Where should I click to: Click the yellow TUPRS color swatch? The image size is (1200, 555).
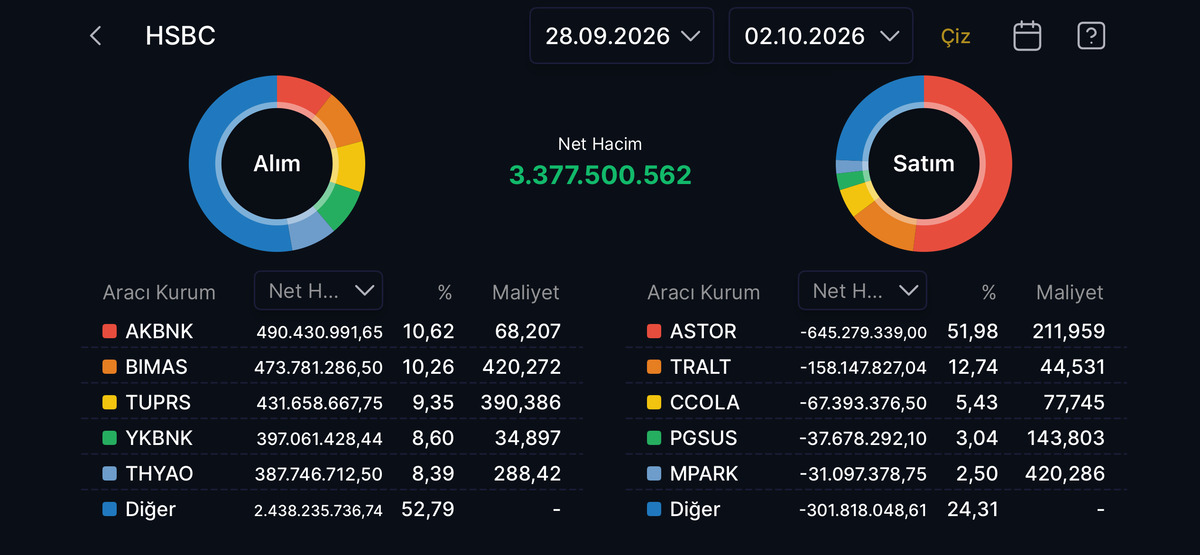pos(109,402)
